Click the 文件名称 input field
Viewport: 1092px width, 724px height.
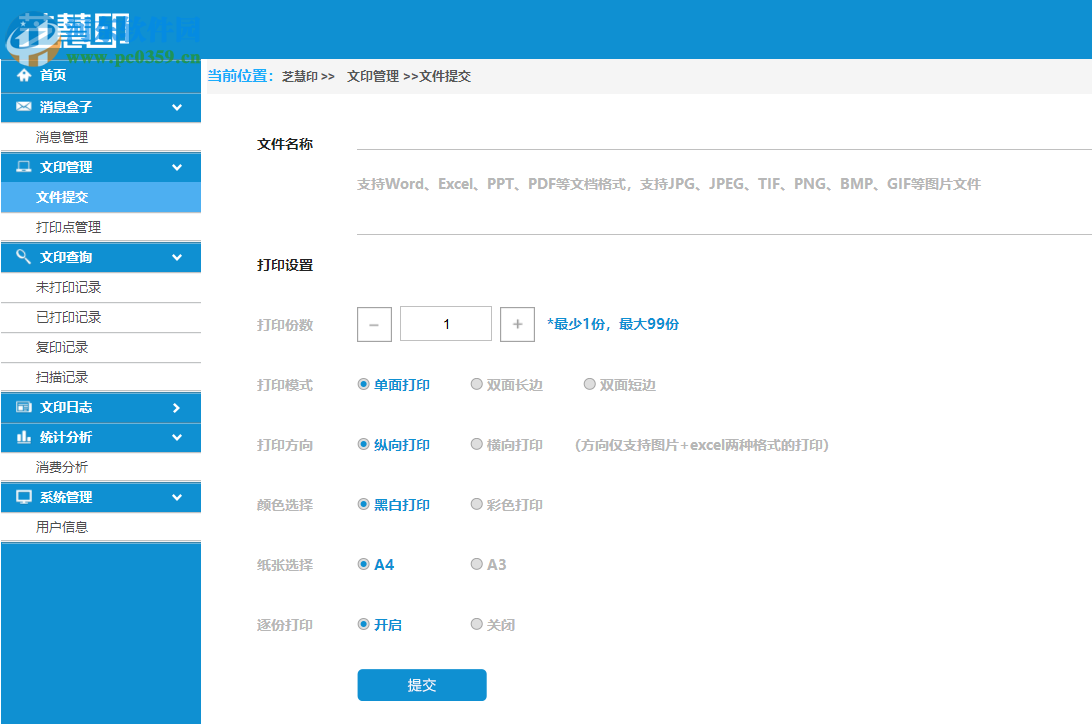[x=600, y=144]
